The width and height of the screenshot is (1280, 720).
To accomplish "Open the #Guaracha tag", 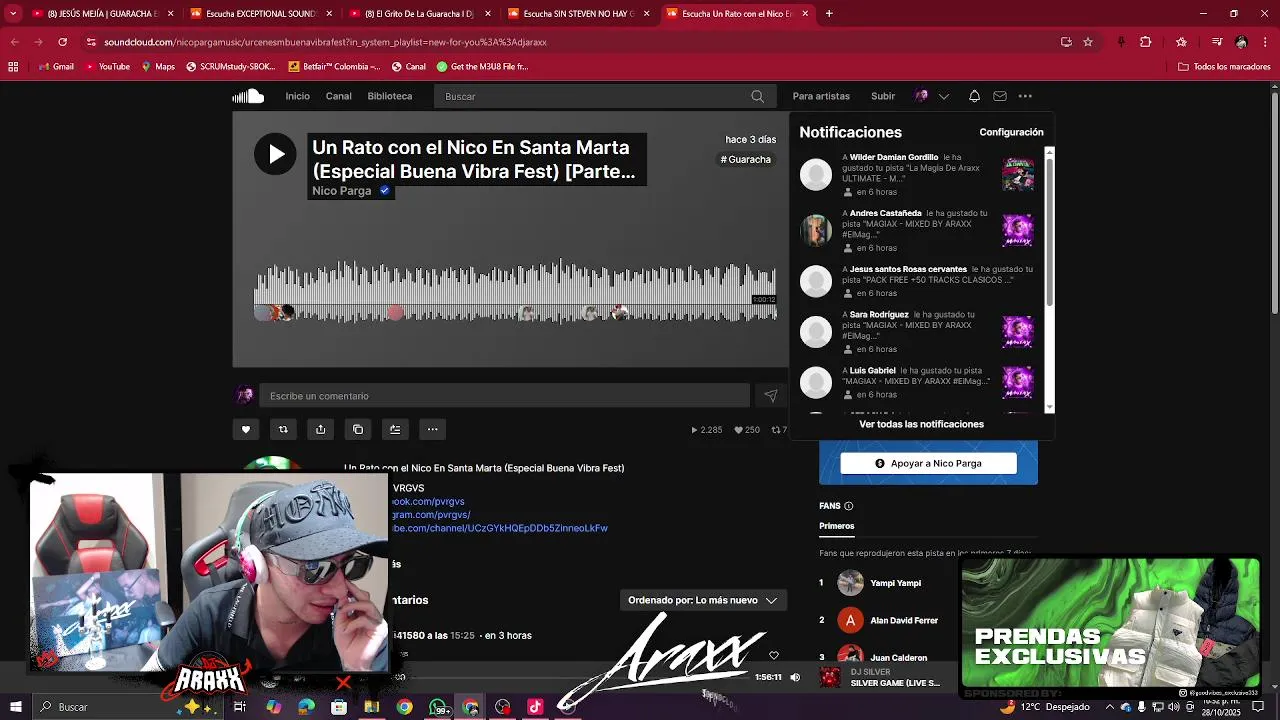I will point(746,159).
